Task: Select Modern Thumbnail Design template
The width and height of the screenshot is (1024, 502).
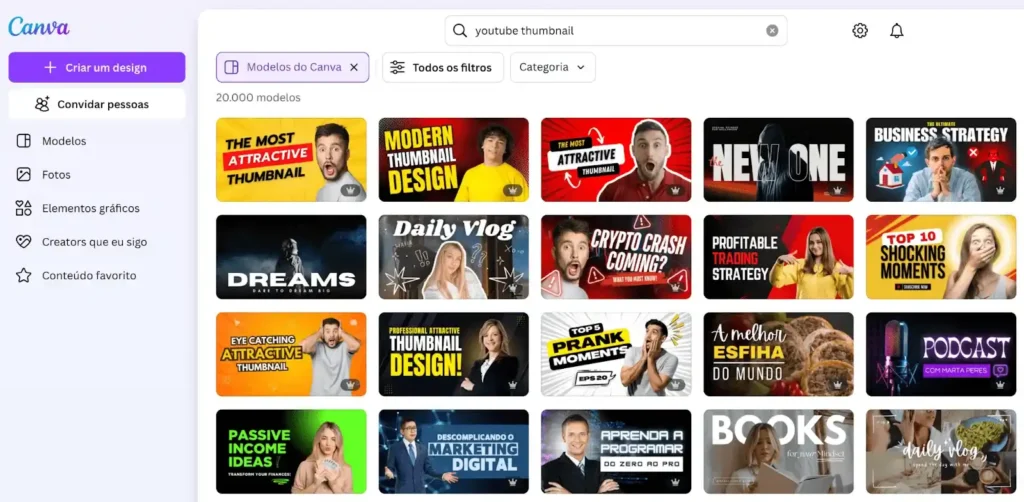Action: (454, 160)
